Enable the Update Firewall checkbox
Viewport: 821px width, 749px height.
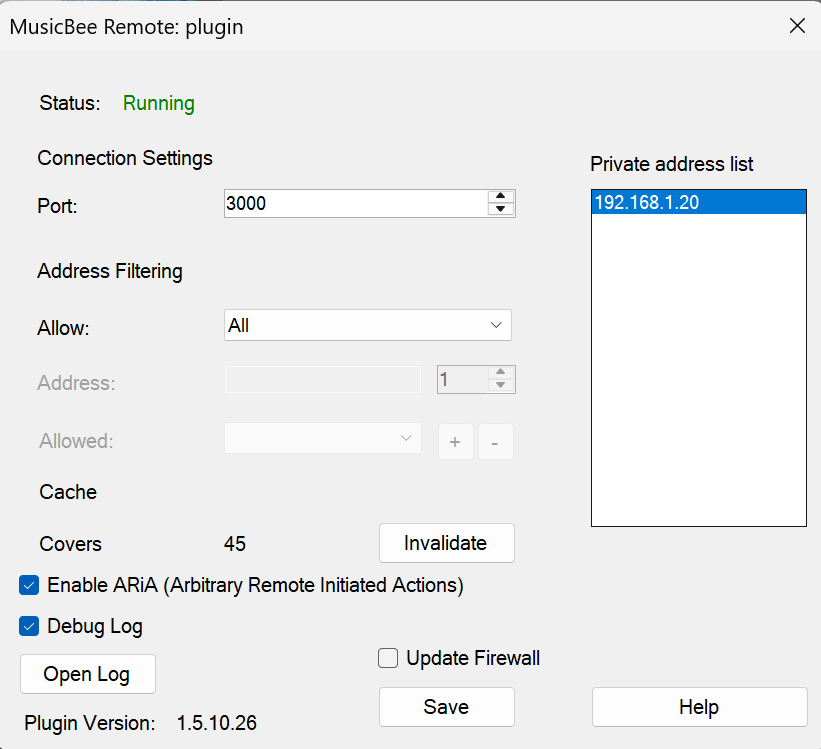pos(388,658)
